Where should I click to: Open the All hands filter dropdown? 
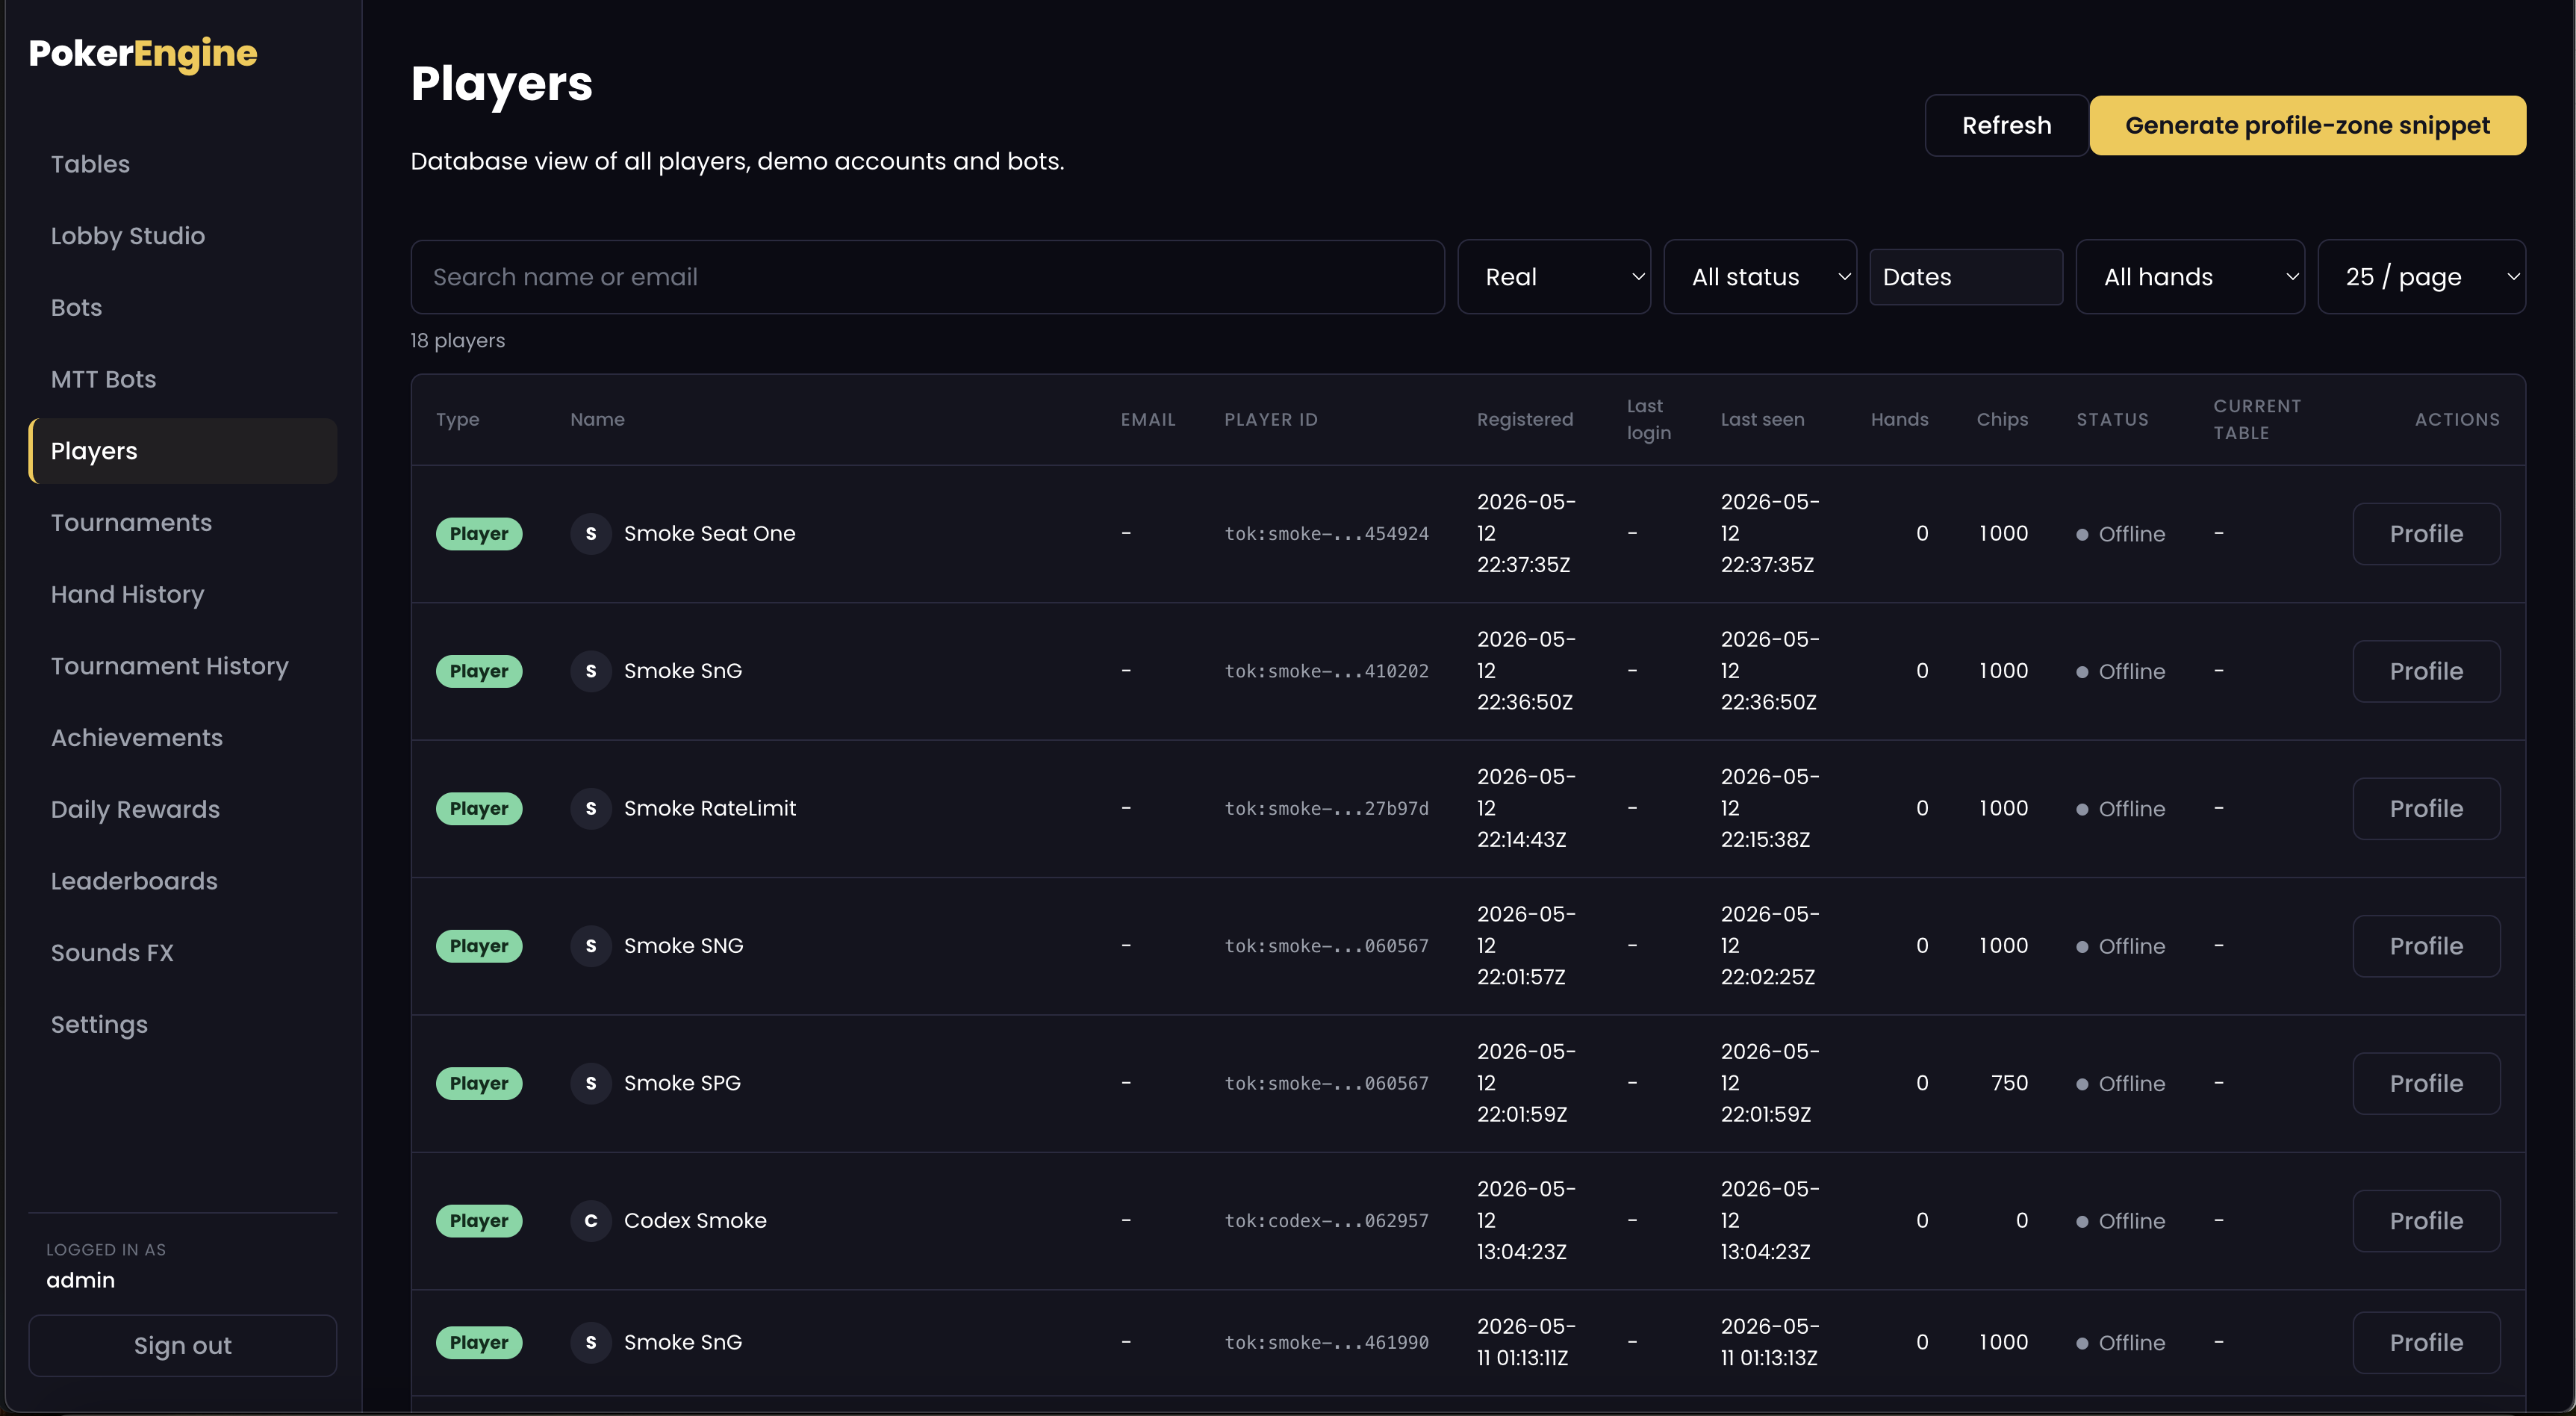pos(2190,277)
